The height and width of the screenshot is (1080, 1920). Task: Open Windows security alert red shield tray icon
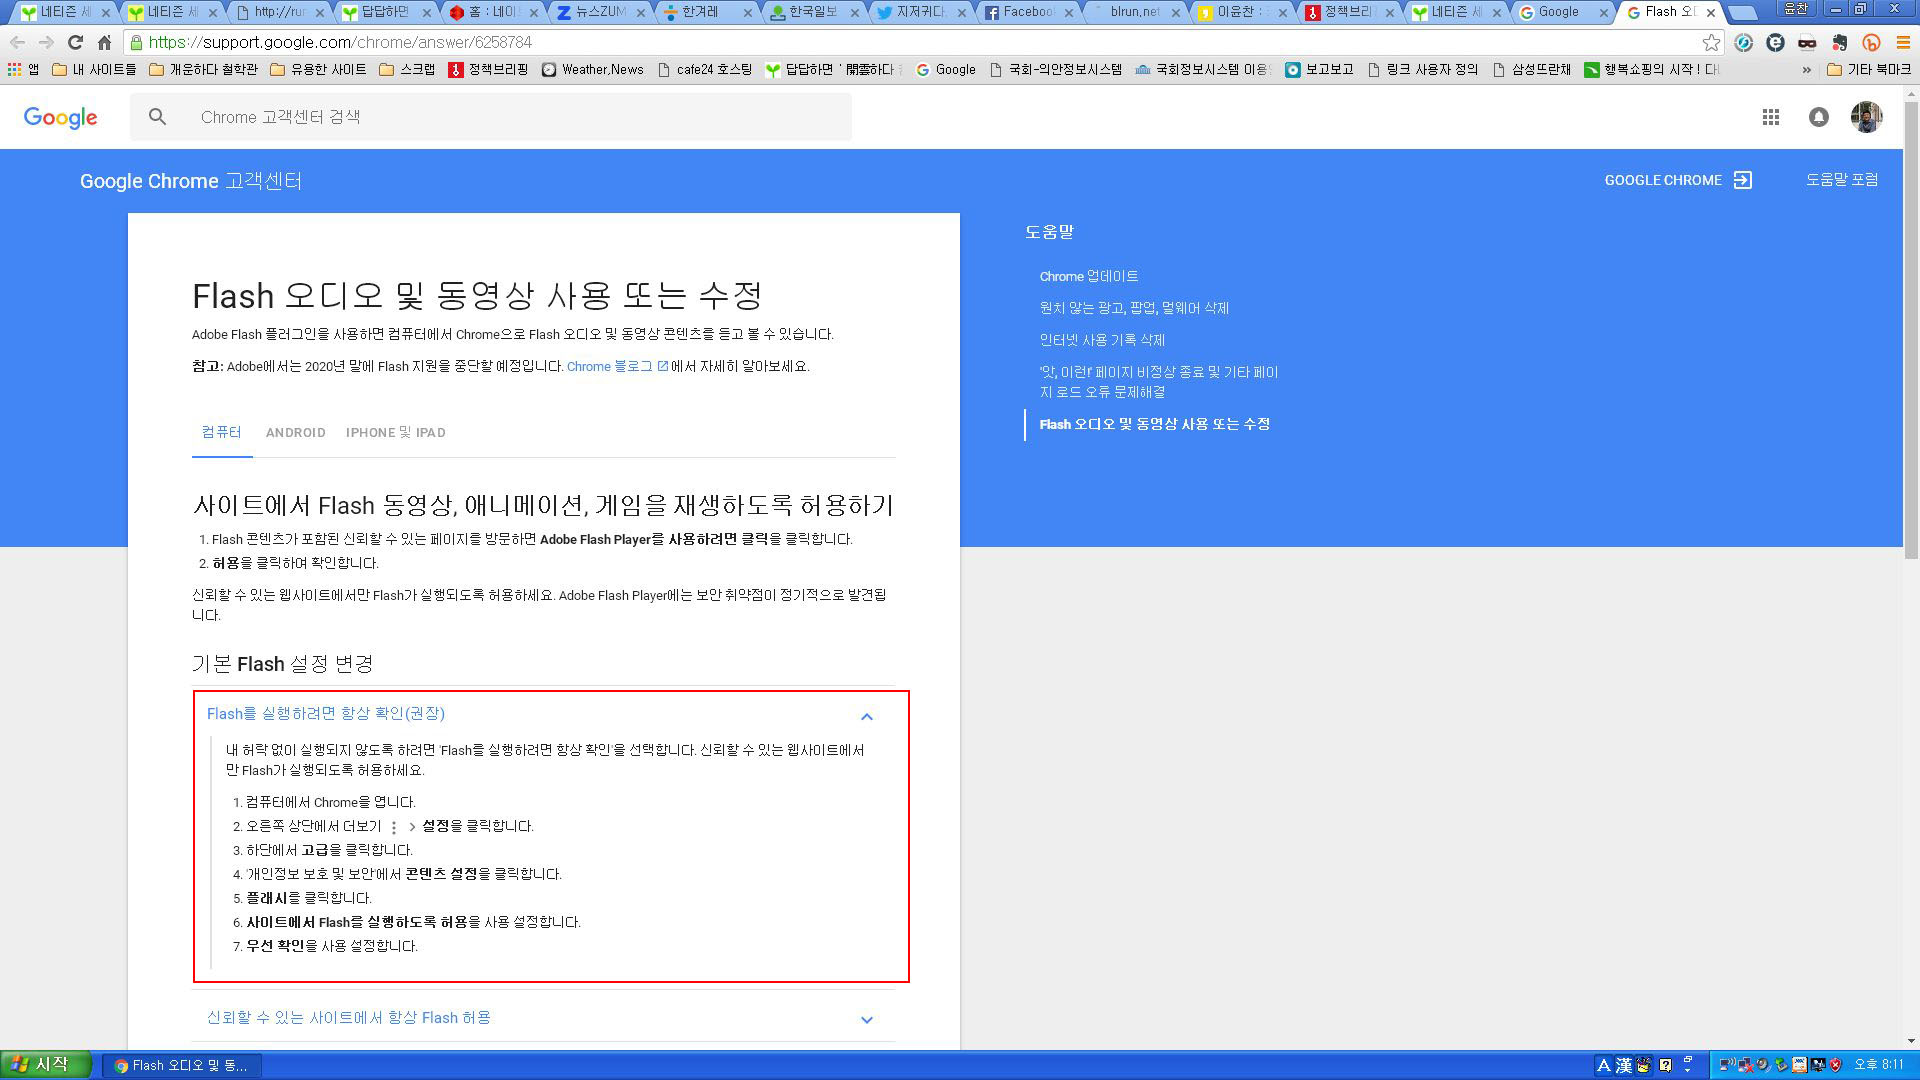pos(1835,1065)
